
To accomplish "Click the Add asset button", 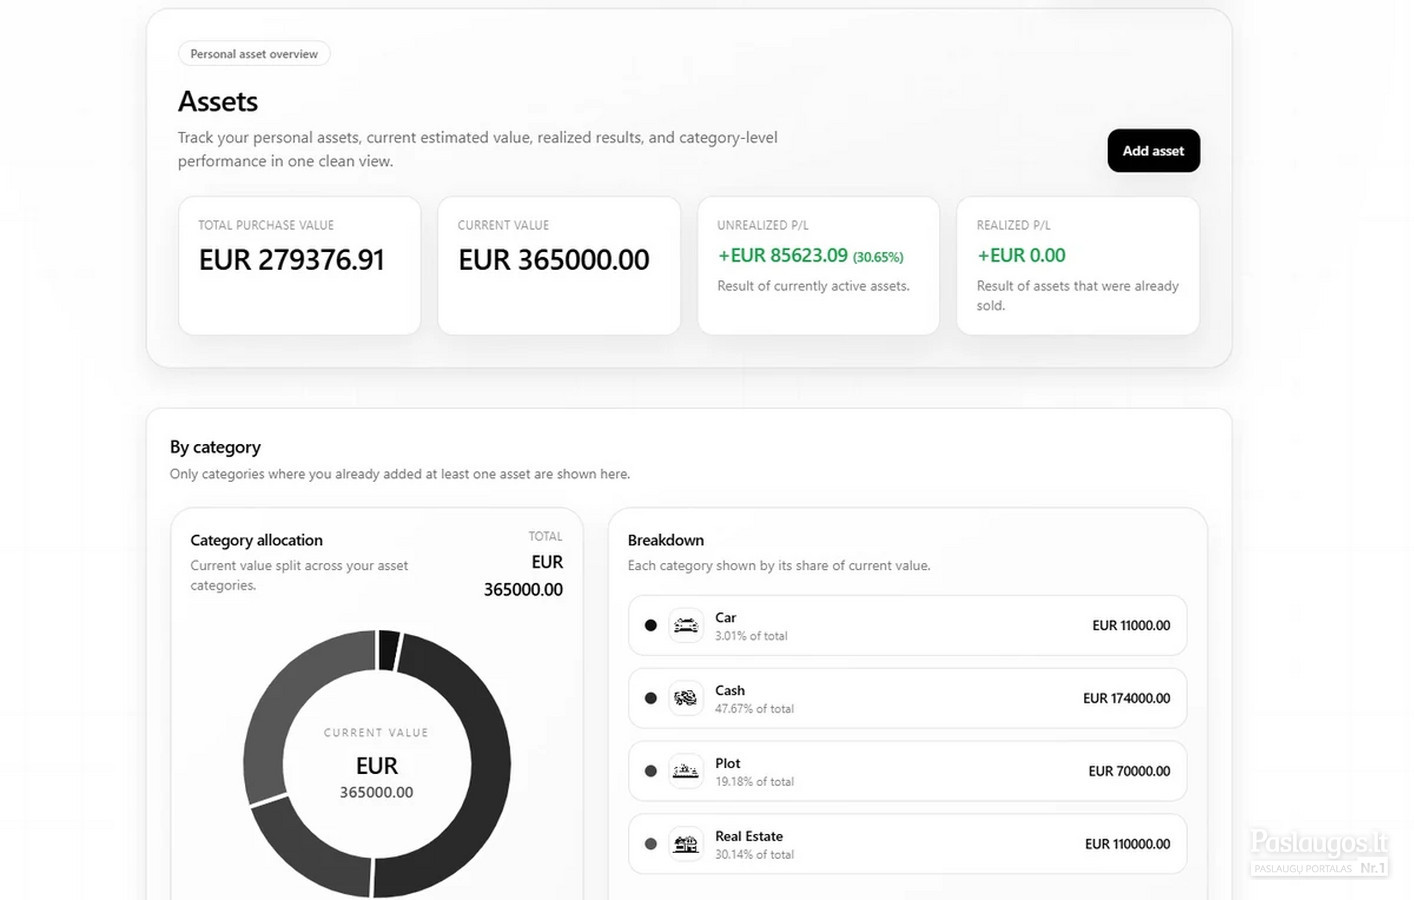I will coord(1153,151).
